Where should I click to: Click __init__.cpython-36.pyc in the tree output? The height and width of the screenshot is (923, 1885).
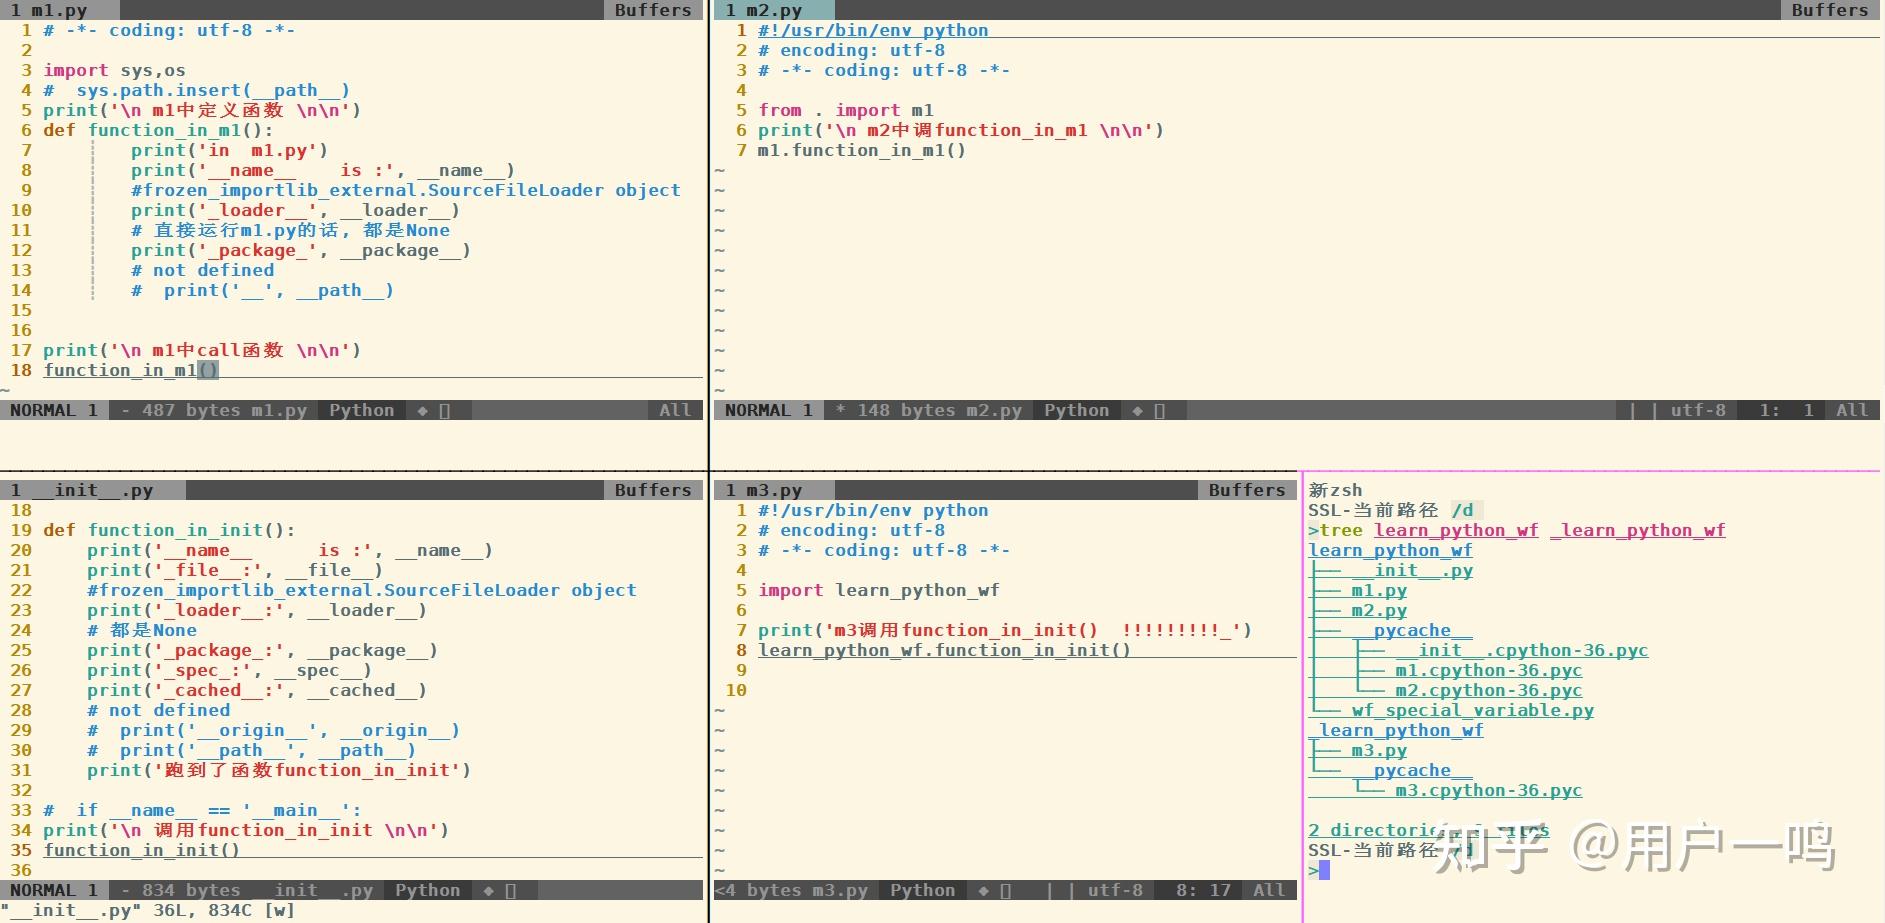[1522, 650]
